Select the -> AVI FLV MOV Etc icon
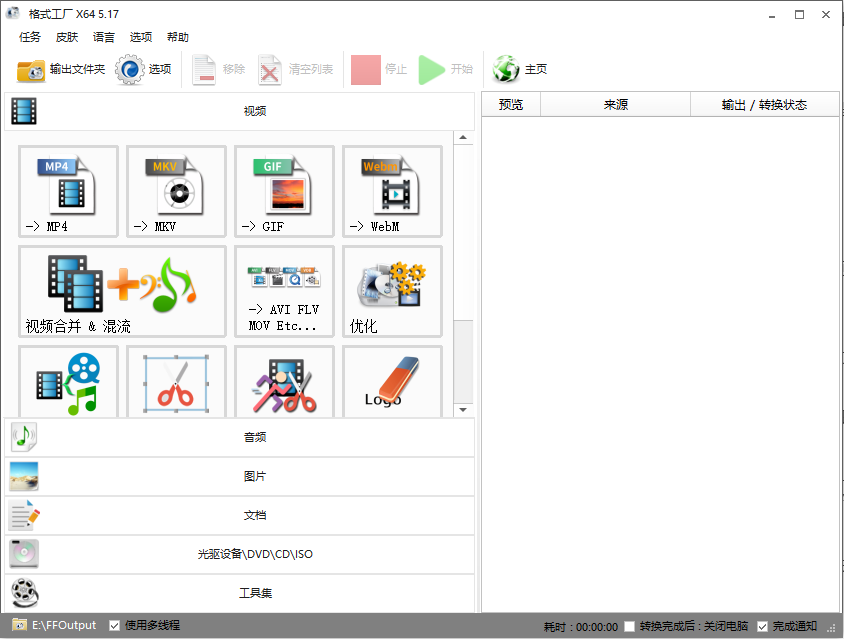Image resolution: width=844 pixels, height=639 pixels. tap(284, 291)
